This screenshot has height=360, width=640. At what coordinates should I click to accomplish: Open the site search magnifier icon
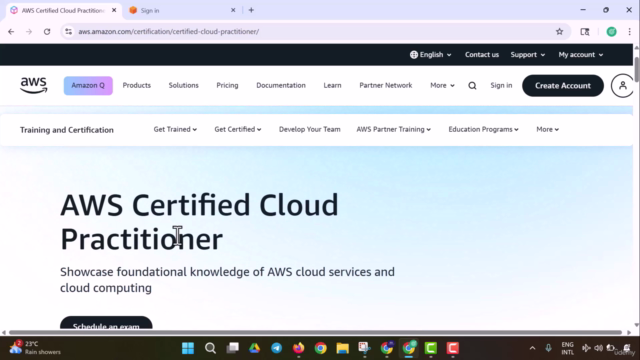tap(472, 86)
